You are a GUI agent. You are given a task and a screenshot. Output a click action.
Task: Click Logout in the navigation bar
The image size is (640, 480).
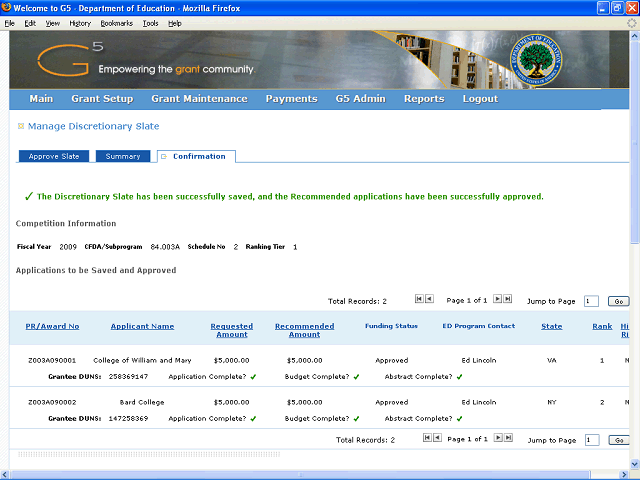tap(480, 99)
